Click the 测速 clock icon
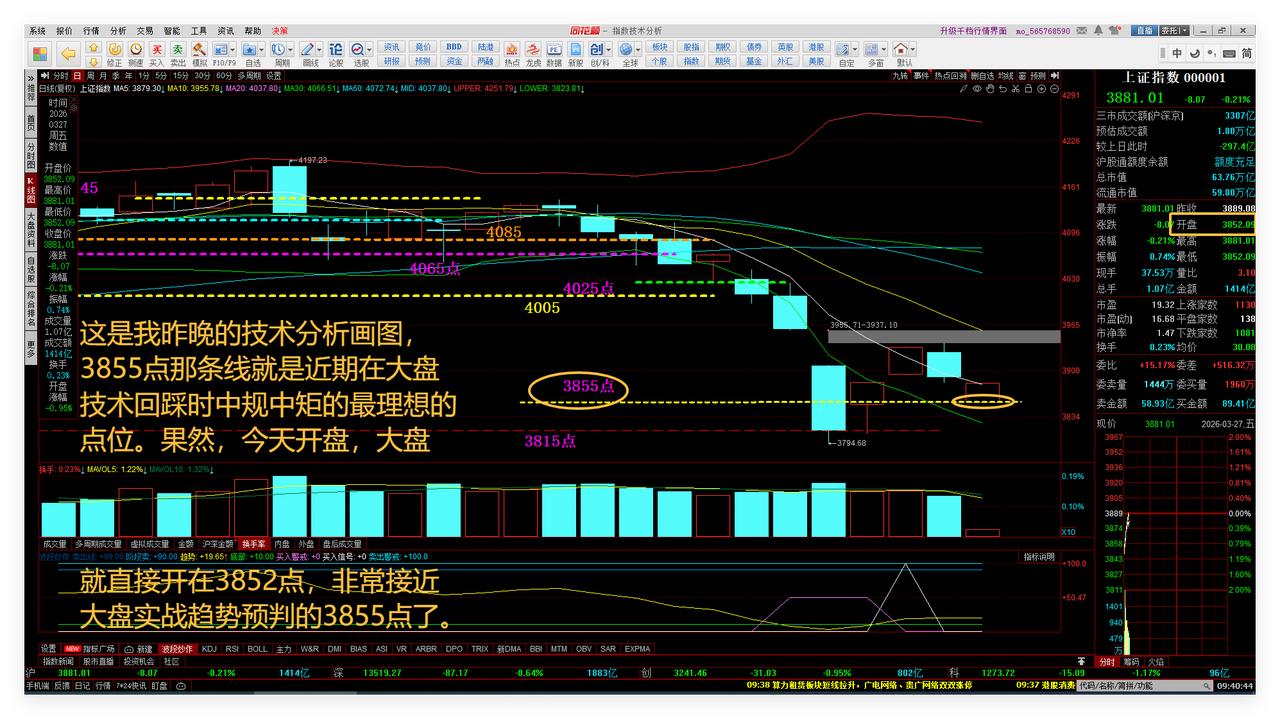 [136, 48]
